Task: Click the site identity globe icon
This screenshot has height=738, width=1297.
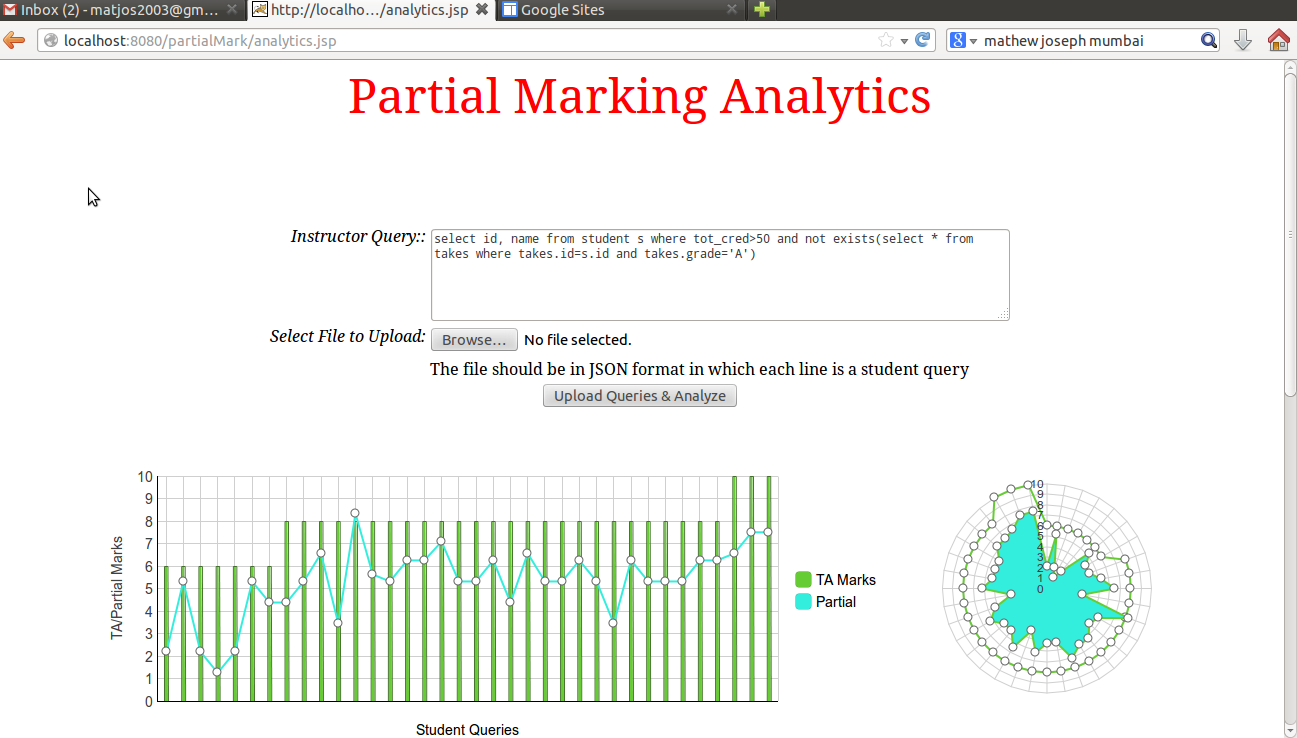Action: click(51, 41)
